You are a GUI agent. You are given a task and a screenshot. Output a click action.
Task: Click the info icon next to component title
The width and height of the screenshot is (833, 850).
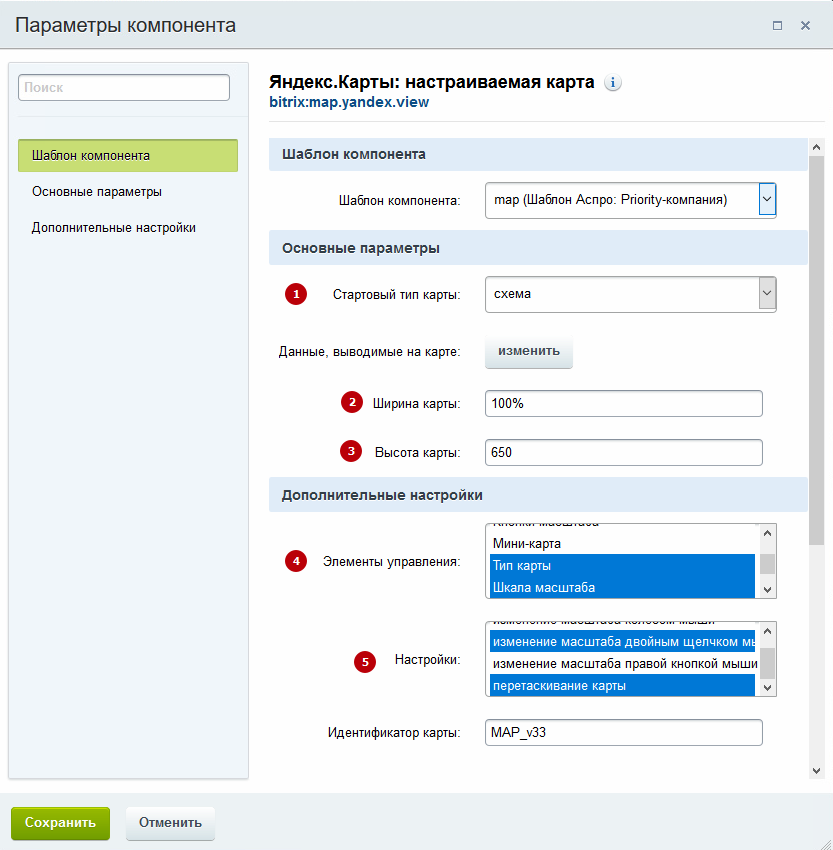coord(612,82)
